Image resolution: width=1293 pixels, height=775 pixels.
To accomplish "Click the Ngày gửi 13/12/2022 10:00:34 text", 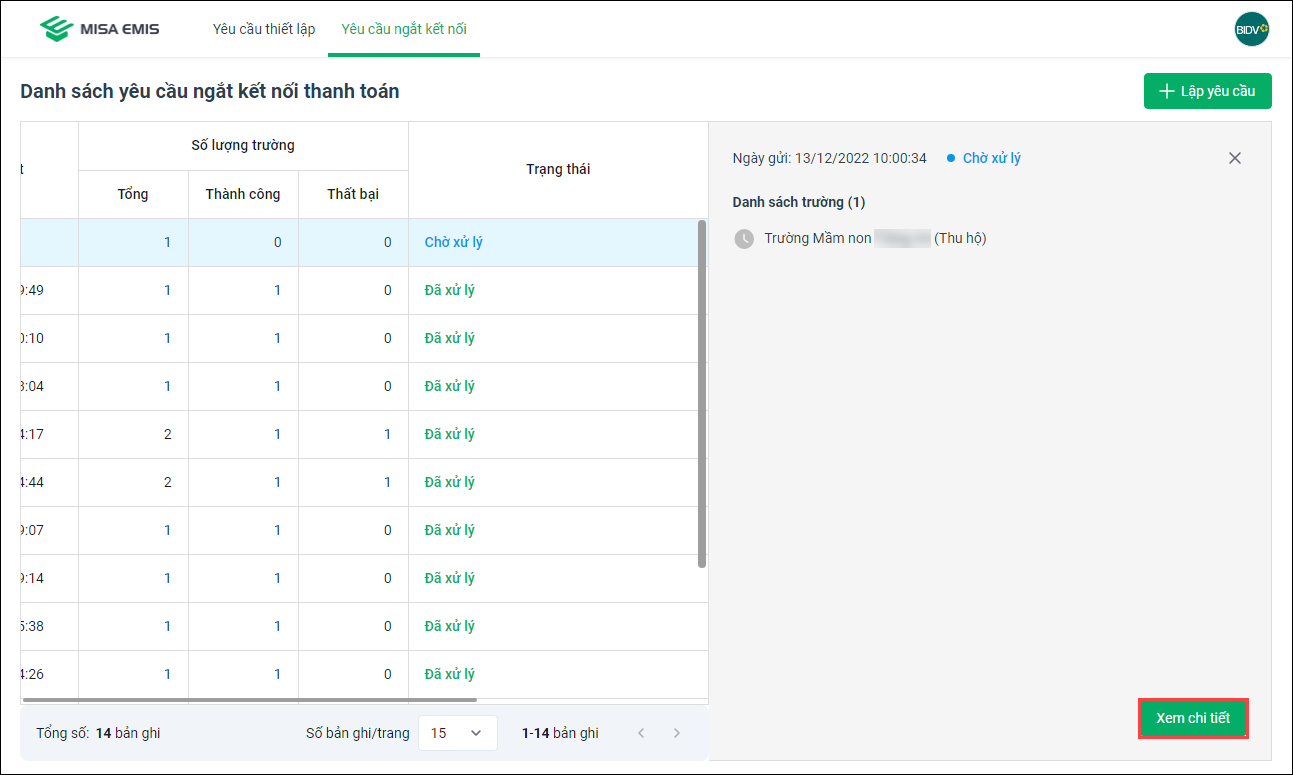I will pos(829,158).
